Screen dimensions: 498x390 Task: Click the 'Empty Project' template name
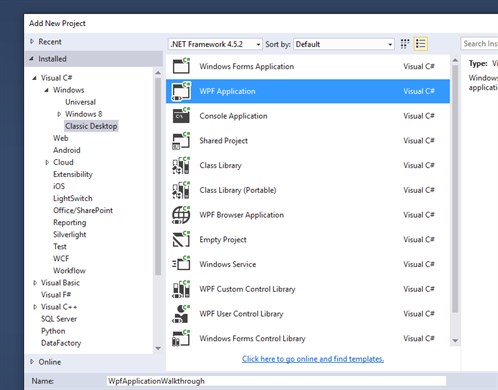coord(223,240)
